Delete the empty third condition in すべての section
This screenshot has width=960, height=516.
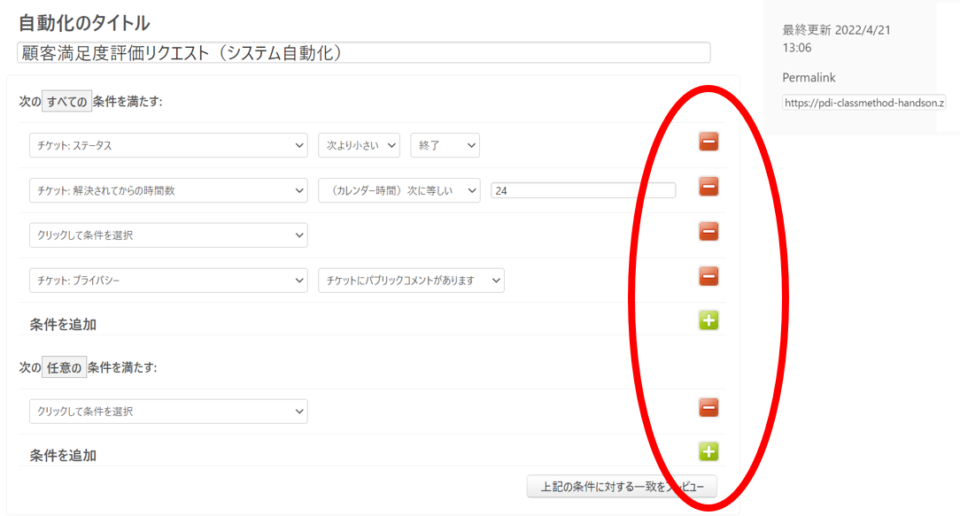coord(708,232)
